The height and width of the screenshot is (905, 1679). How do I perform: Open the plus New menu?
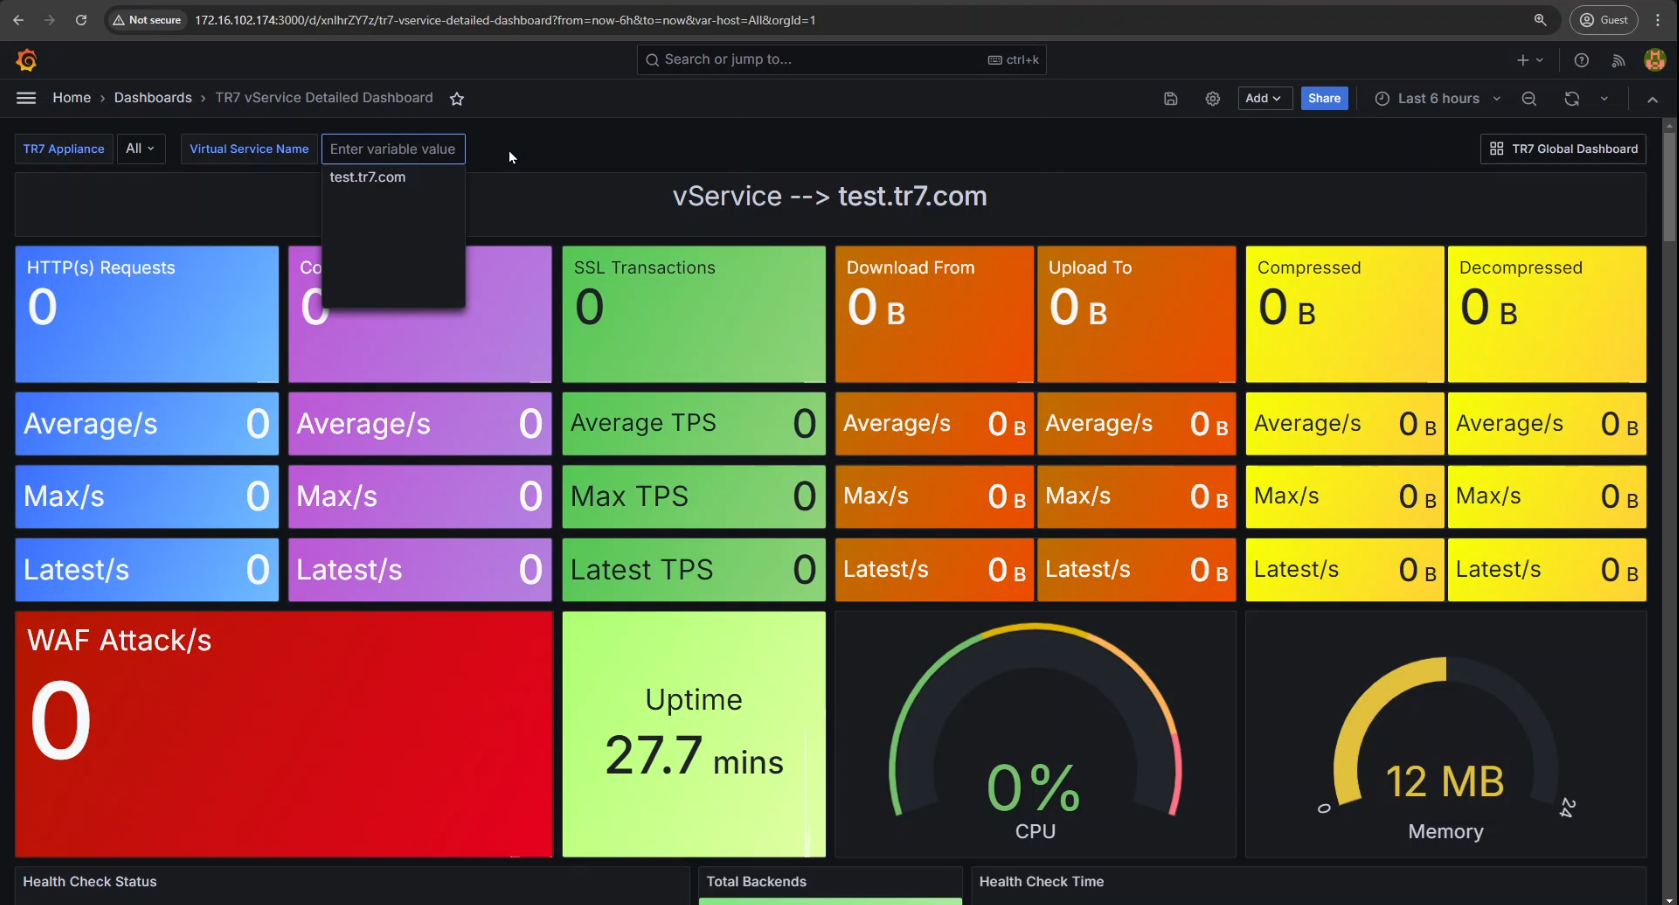point(1530,60)
